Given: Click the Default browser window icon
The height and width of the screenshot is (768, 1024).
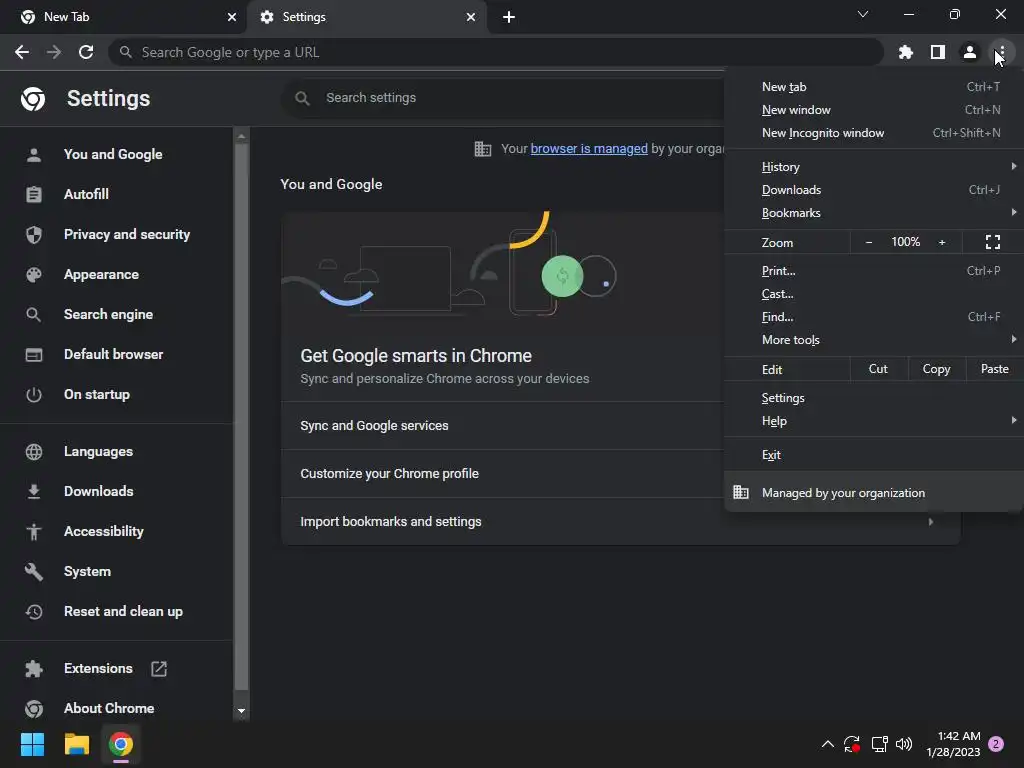Looking at the screenshot, I should coord(33,355).
